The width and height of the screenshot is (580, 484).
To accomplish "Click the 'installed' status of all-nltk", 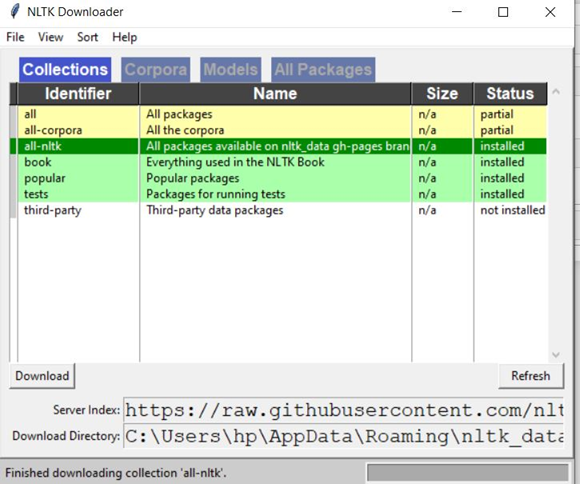I will pyautogui.click(x=502, y=146).
